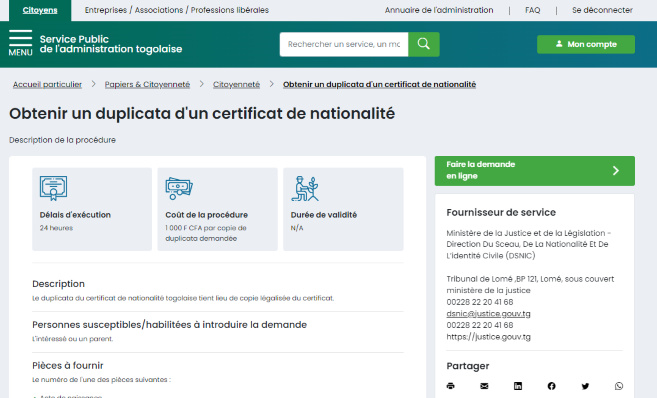Share on LinkedIn icon
The image size is (657, 398).
[518, 386]
